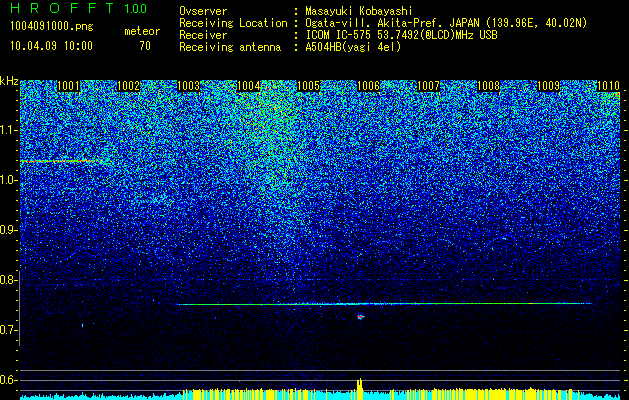Click the date stamp 10.04.09 10:00
The image size is (629, 400).
51,45
